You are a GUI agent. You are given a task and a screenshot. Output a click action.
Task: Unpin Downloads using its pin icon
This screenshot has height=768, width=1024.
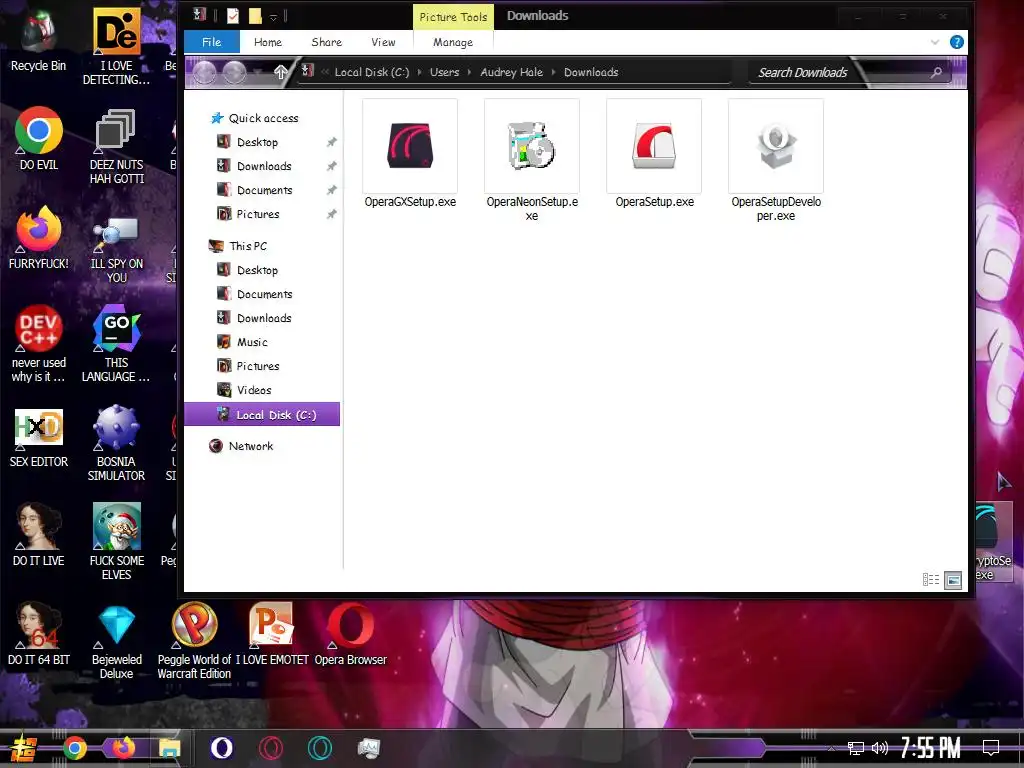coord(332,166)
